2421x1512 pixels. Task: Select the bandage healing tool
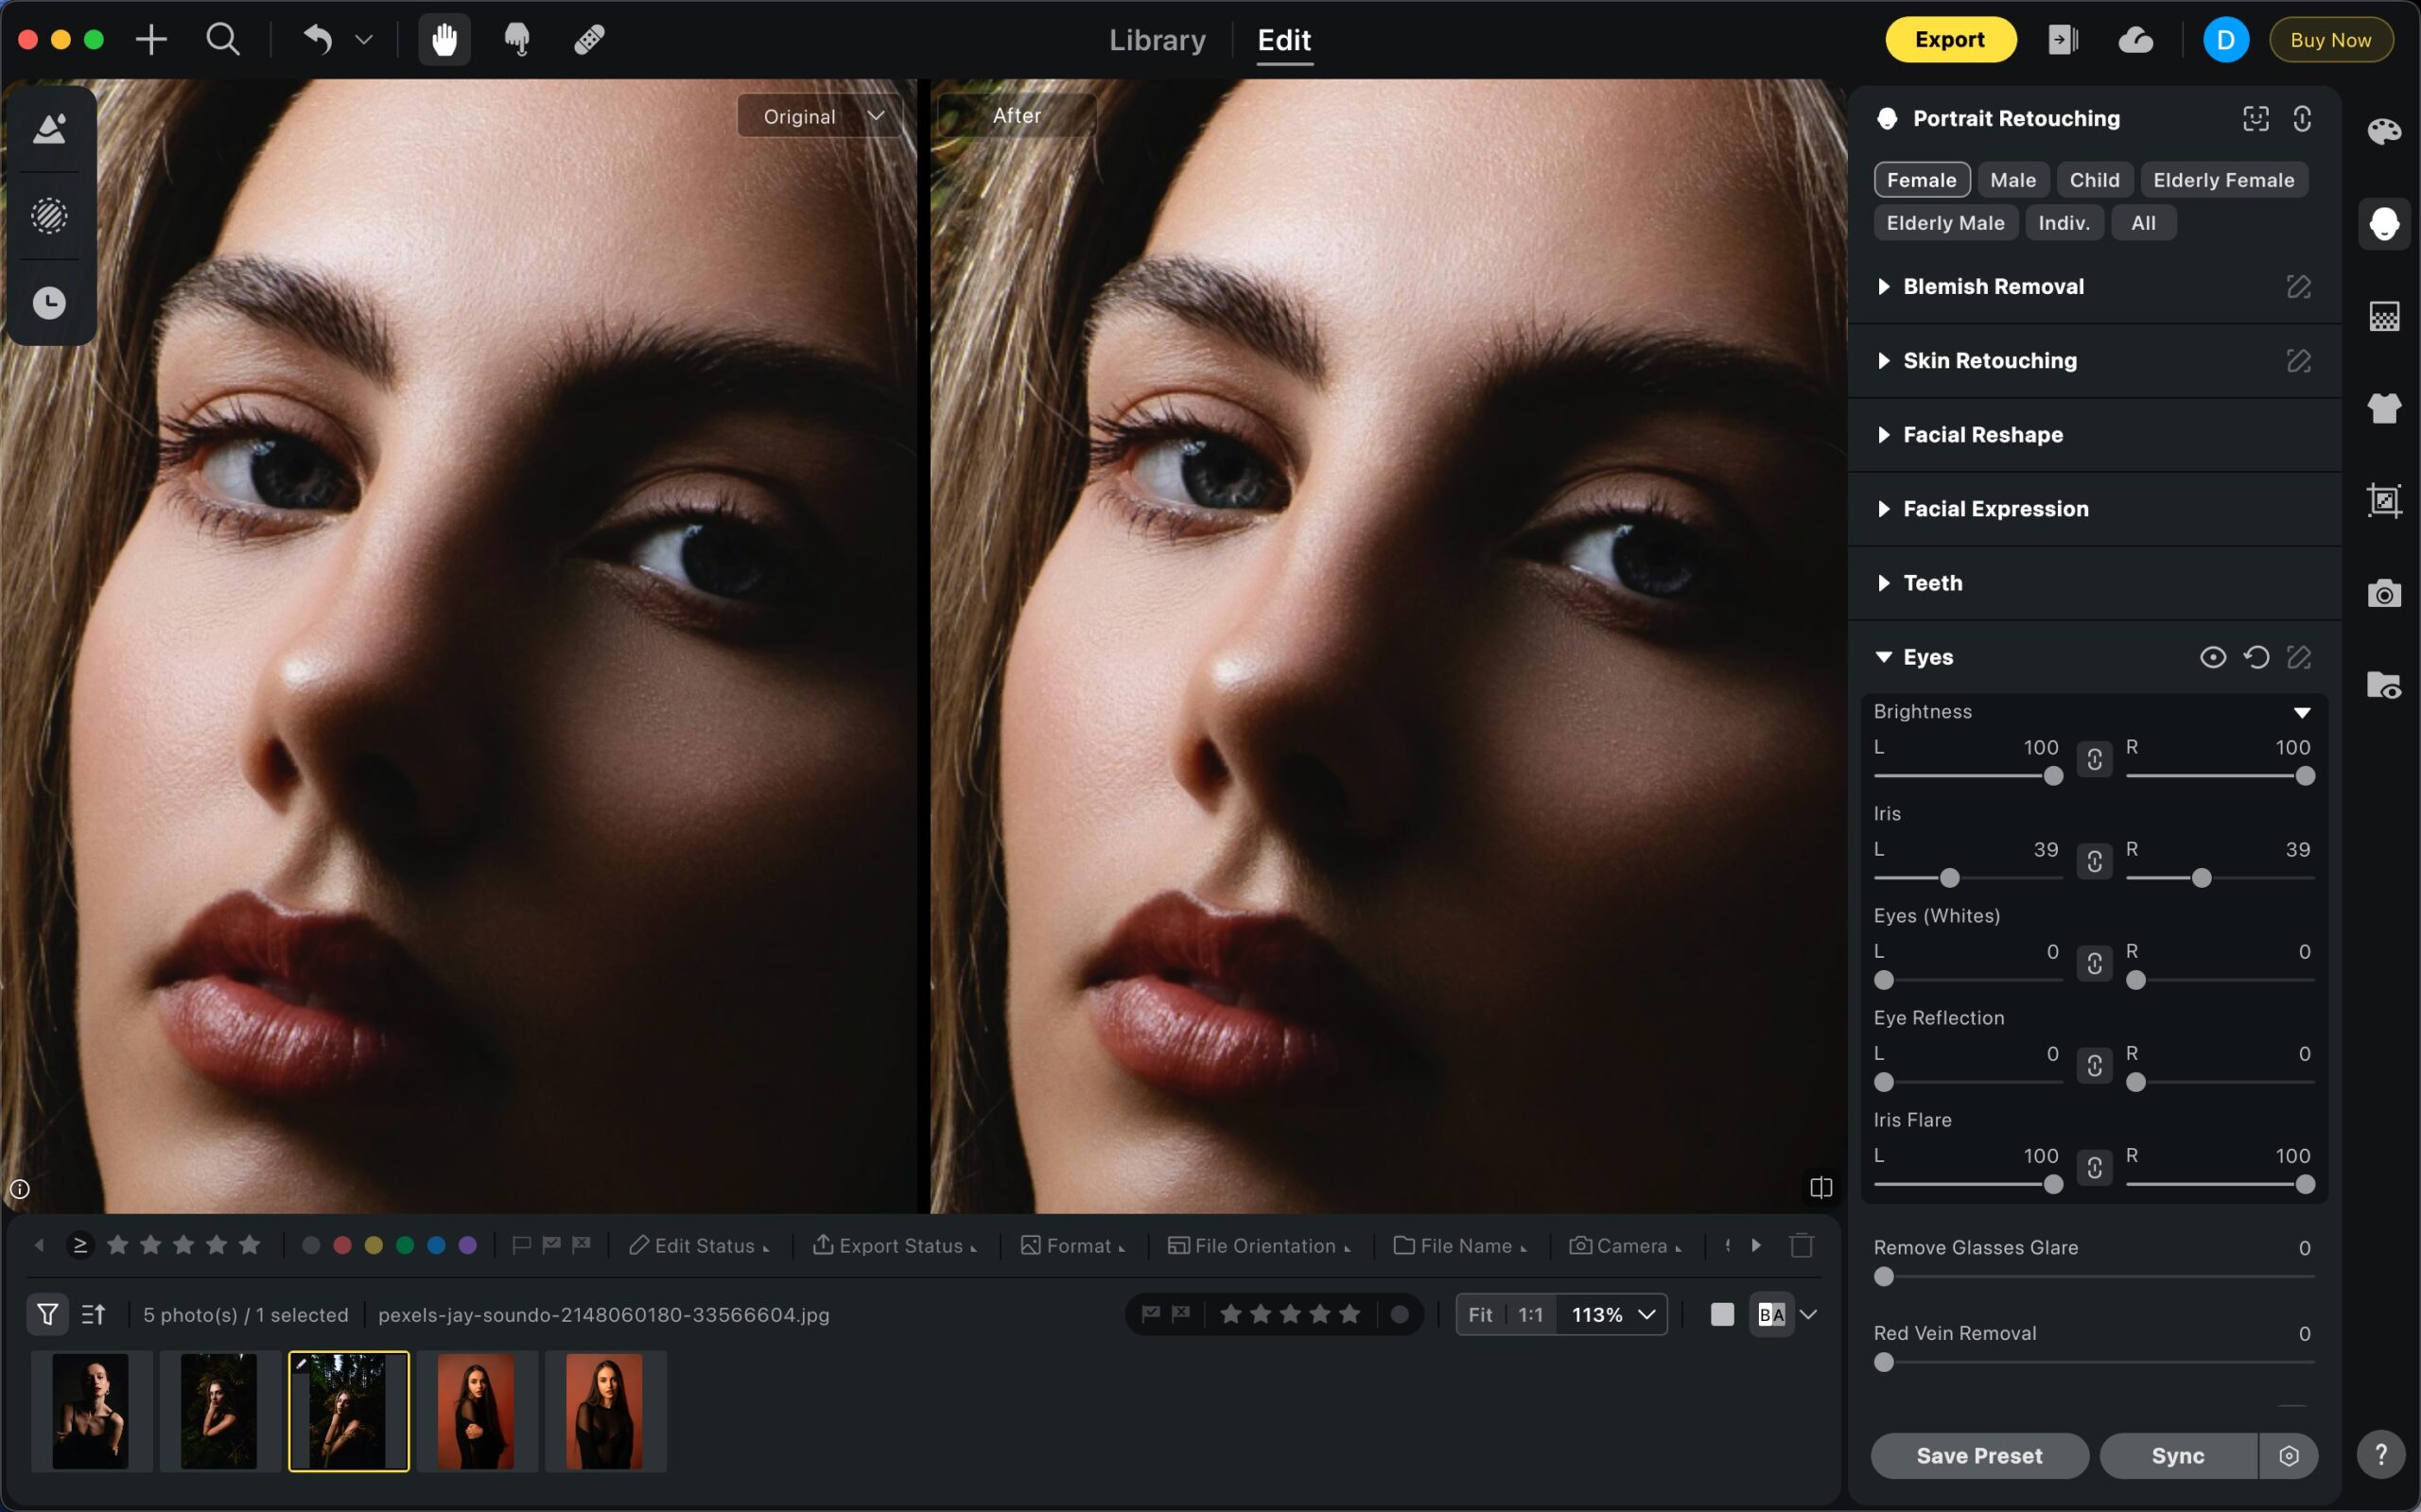coord(589,40)
